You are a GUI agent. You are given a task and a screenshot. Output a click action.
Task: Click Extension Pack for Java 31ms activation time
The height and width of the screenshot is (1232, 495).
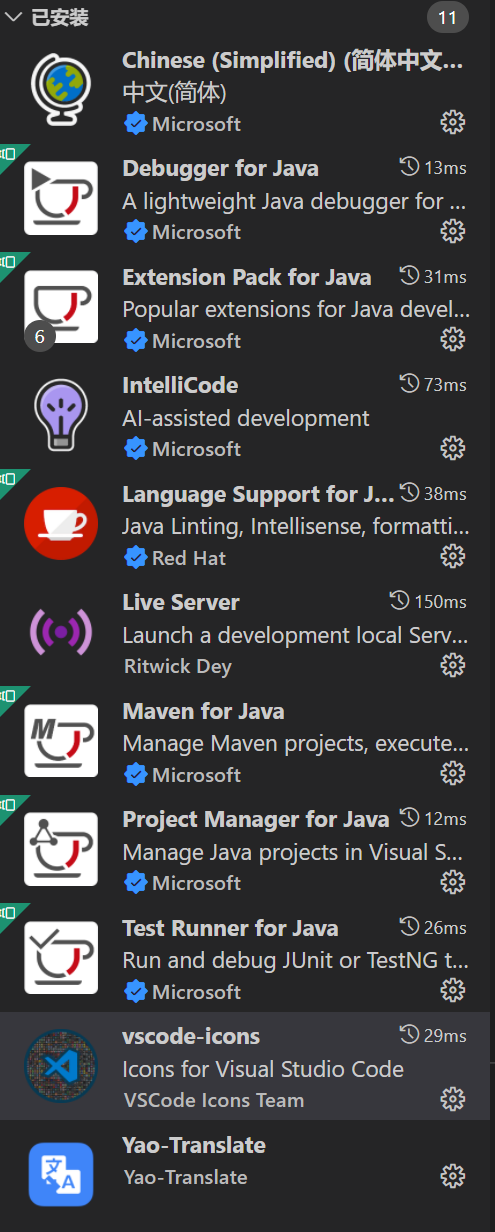[x=432, y=276]
